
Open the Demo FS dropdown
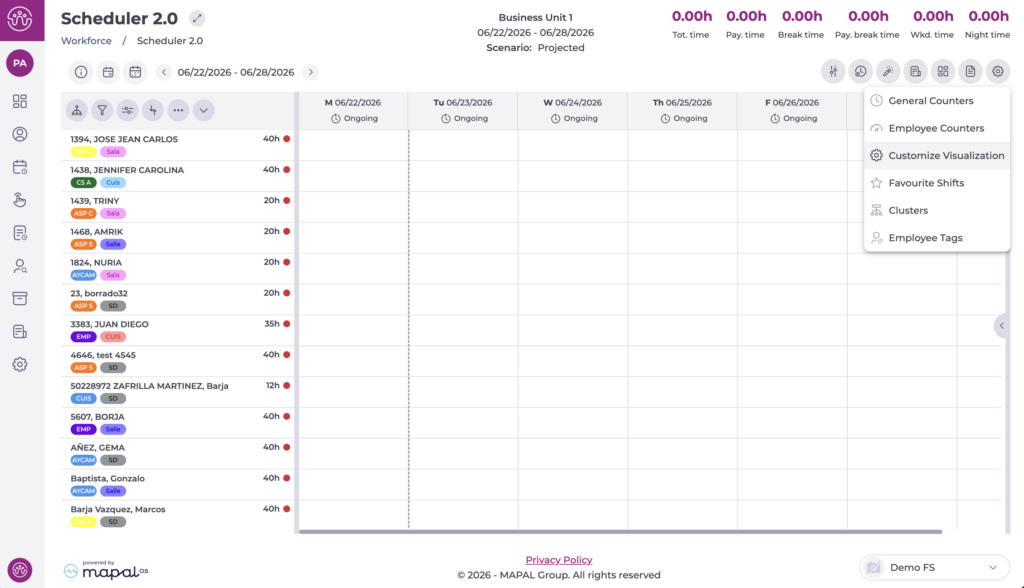935,567
